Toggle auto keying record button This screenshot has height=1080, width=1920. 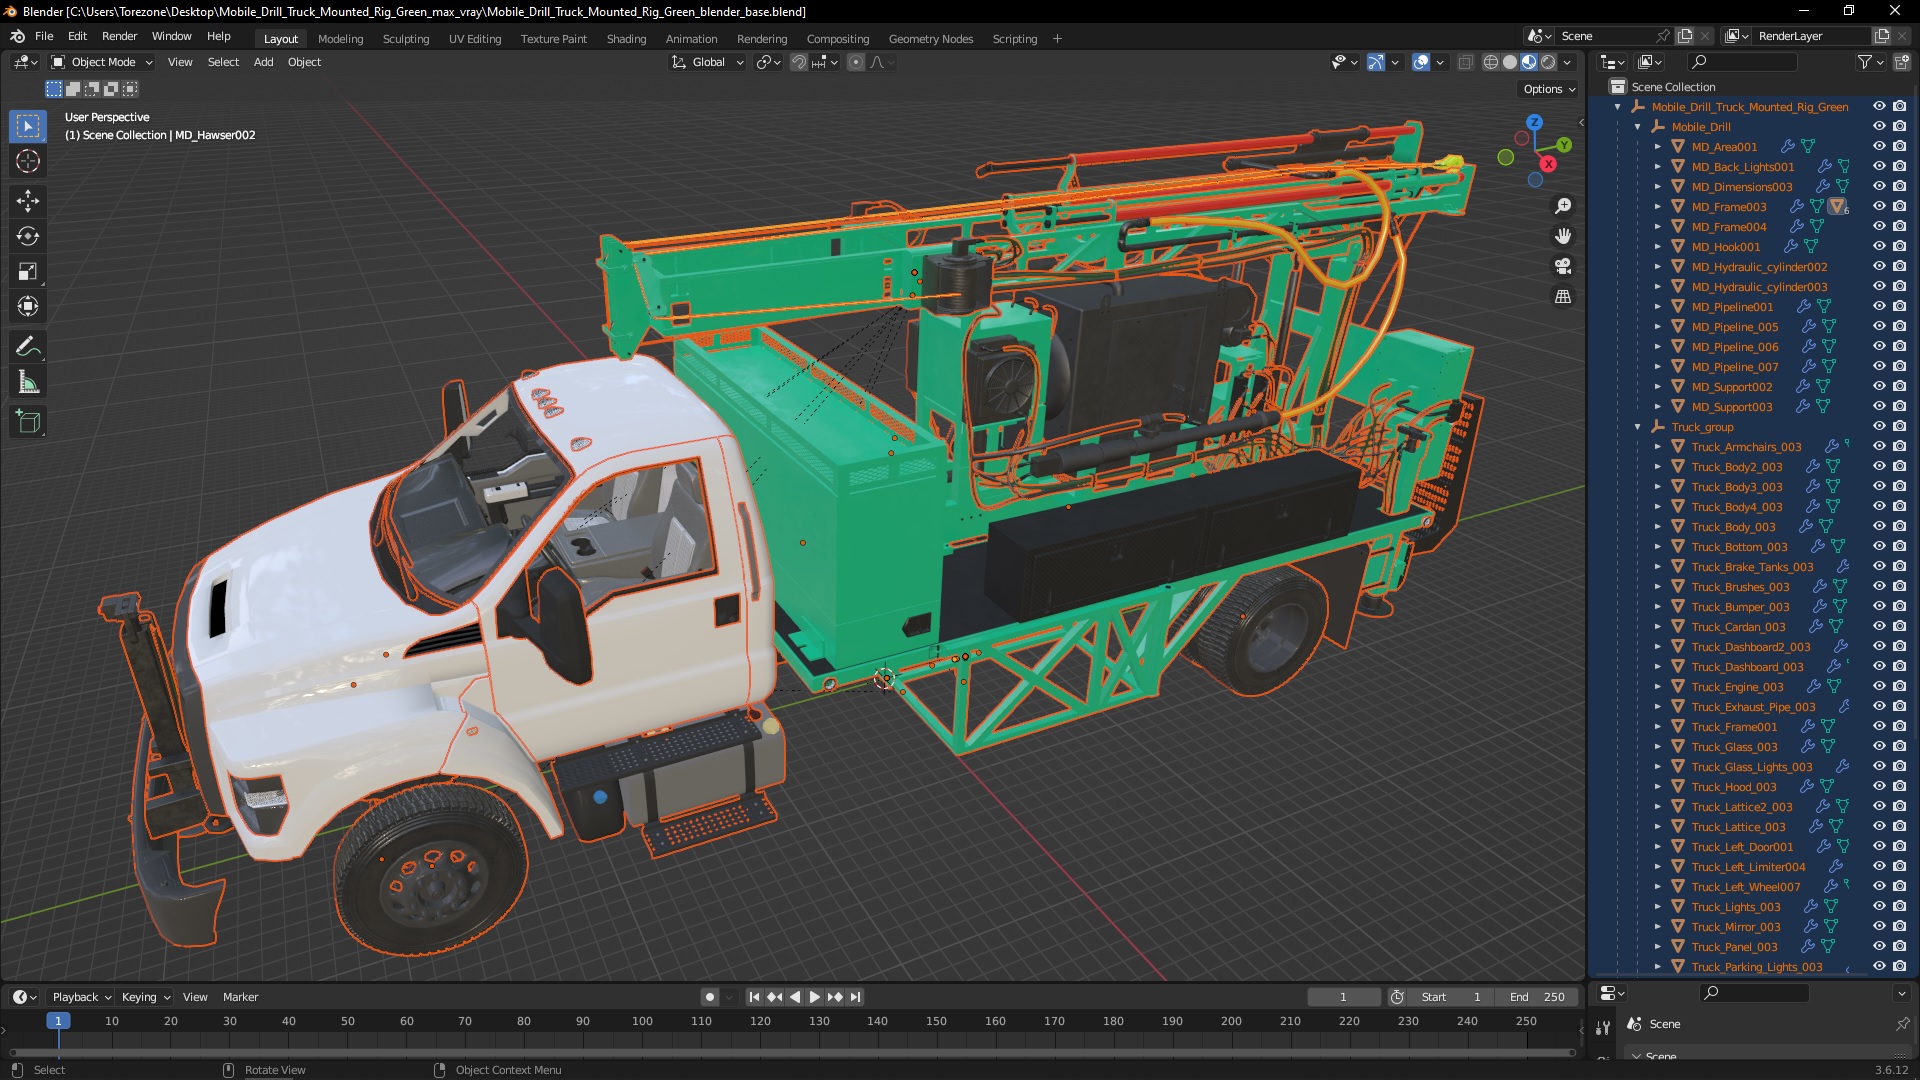[710, 997]
